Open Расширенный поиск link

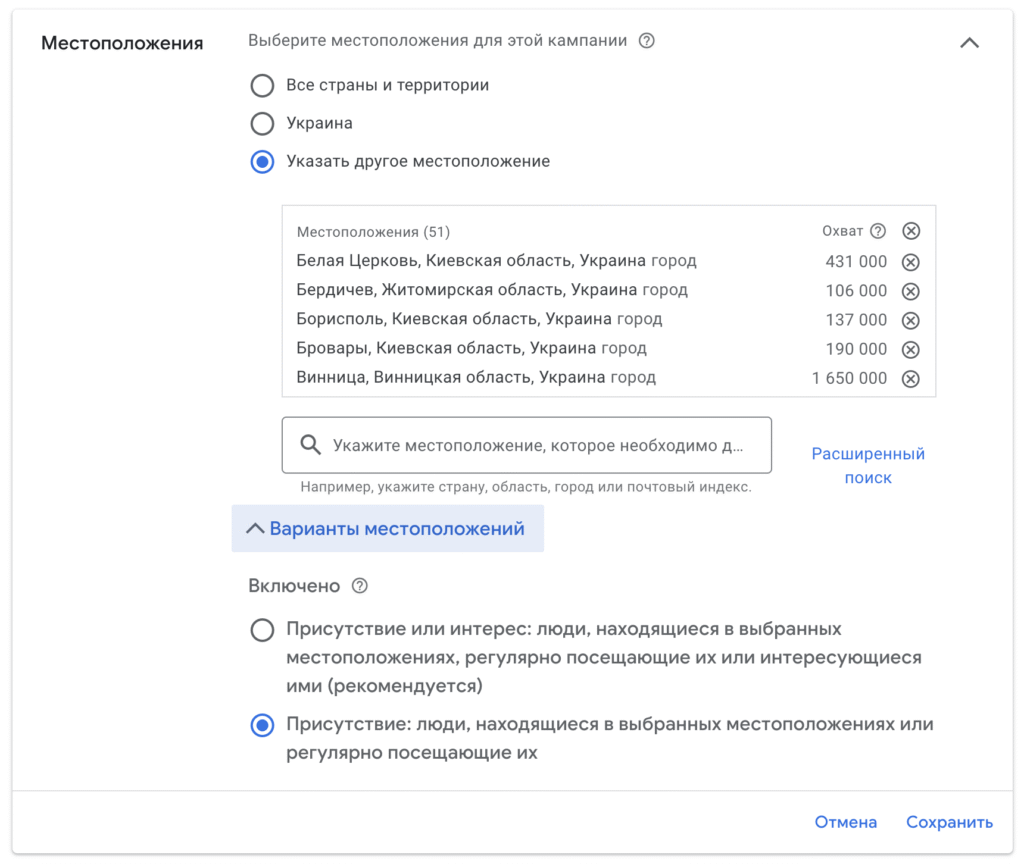tap(867, 466)
